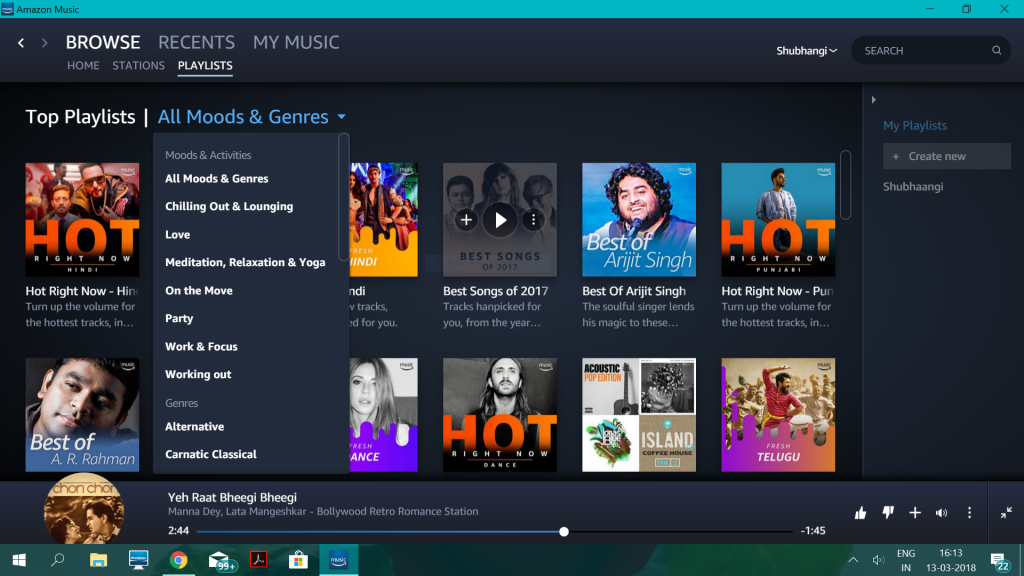Click the Best Songs of 2017 title
Screen dimensions: 1024x576
click(496, 291)
